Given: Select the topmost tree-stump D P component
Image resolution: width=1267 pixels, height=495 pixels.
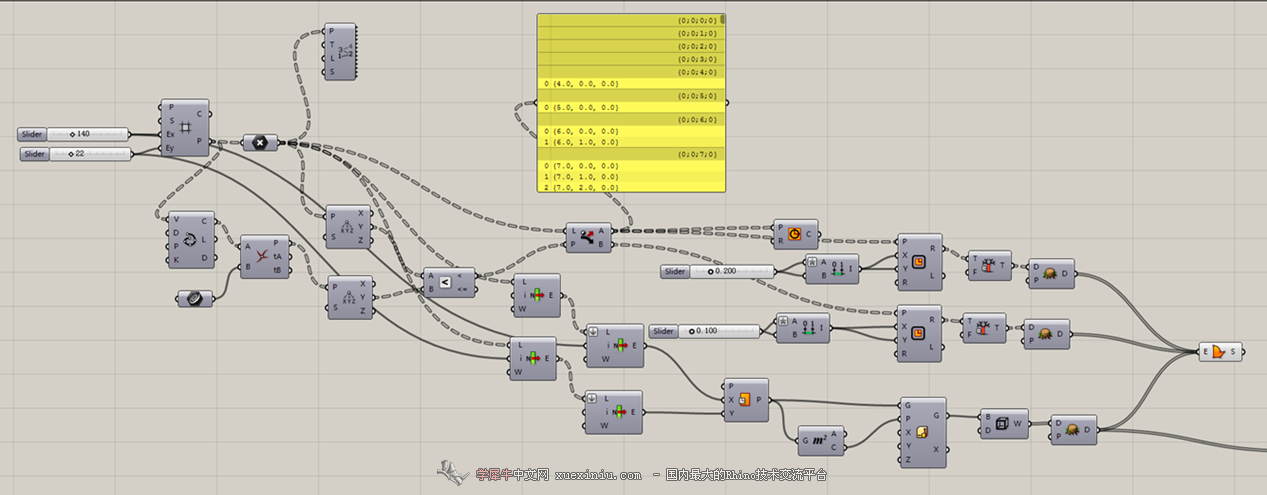Looking at the screenshot, I should [x=1052, y=273].
